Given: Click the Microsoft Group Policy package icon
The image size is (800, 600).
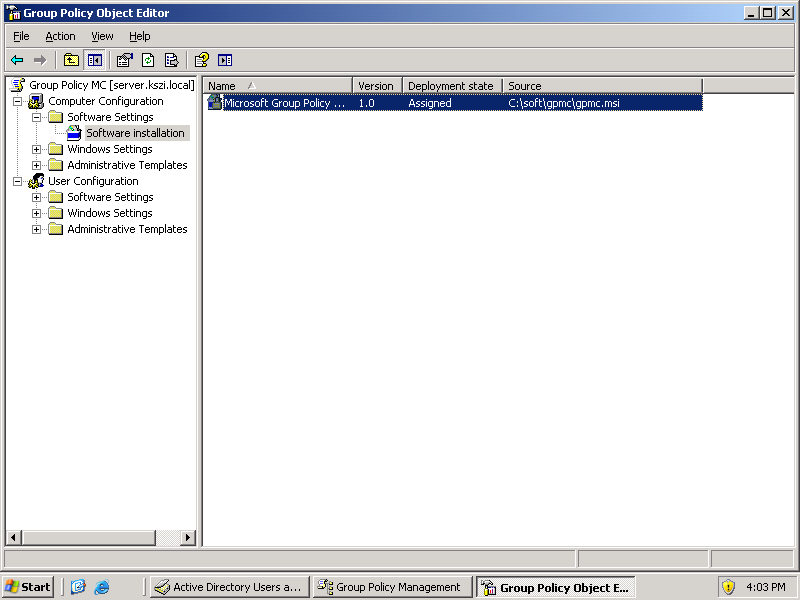Looking at the screenshot, I should tap(214, 103).
